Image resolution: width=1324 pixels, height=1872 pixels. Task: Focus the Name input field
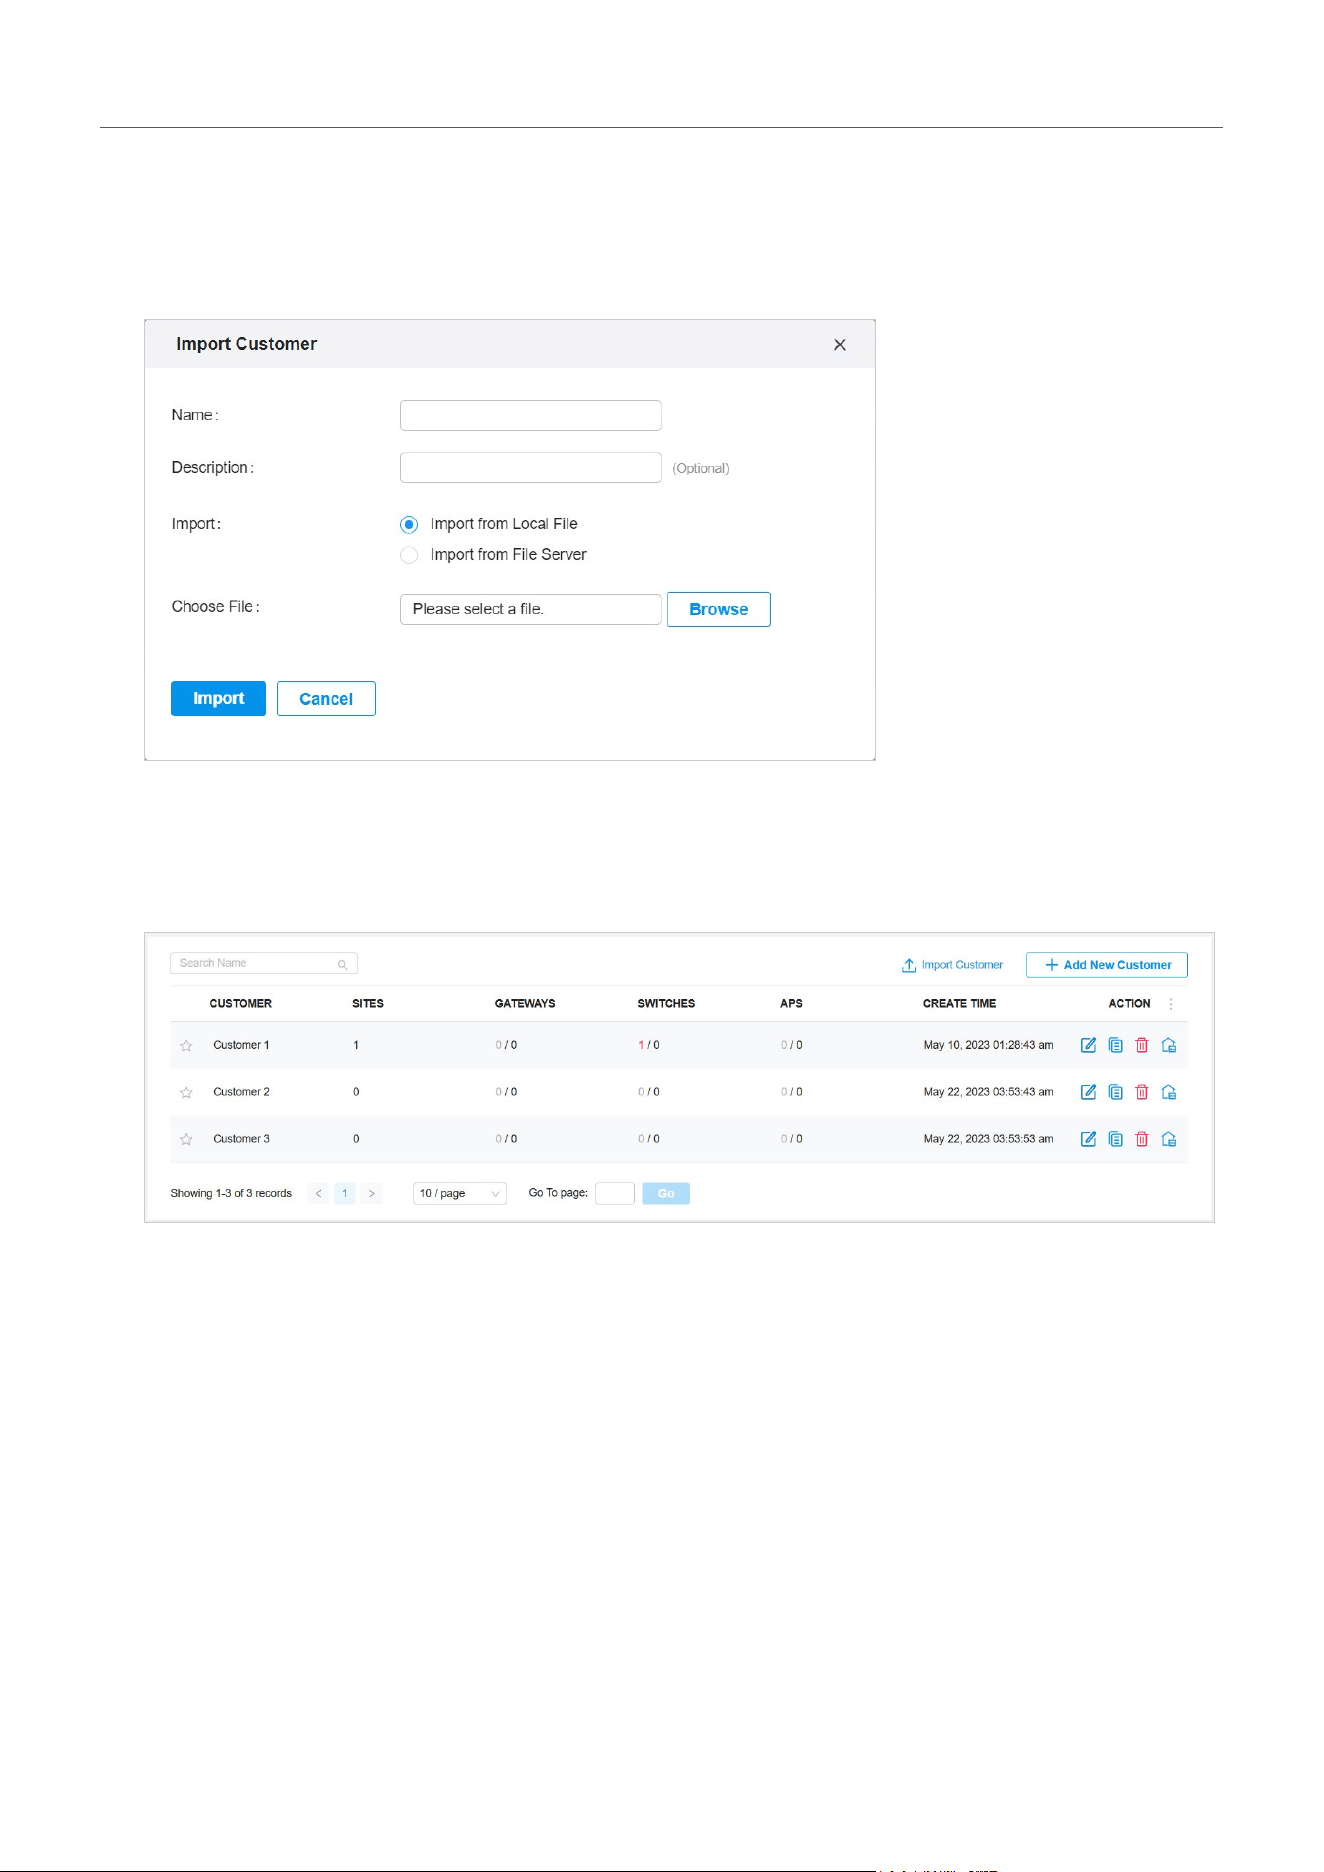pyautogui.click(x=531, y=416)
